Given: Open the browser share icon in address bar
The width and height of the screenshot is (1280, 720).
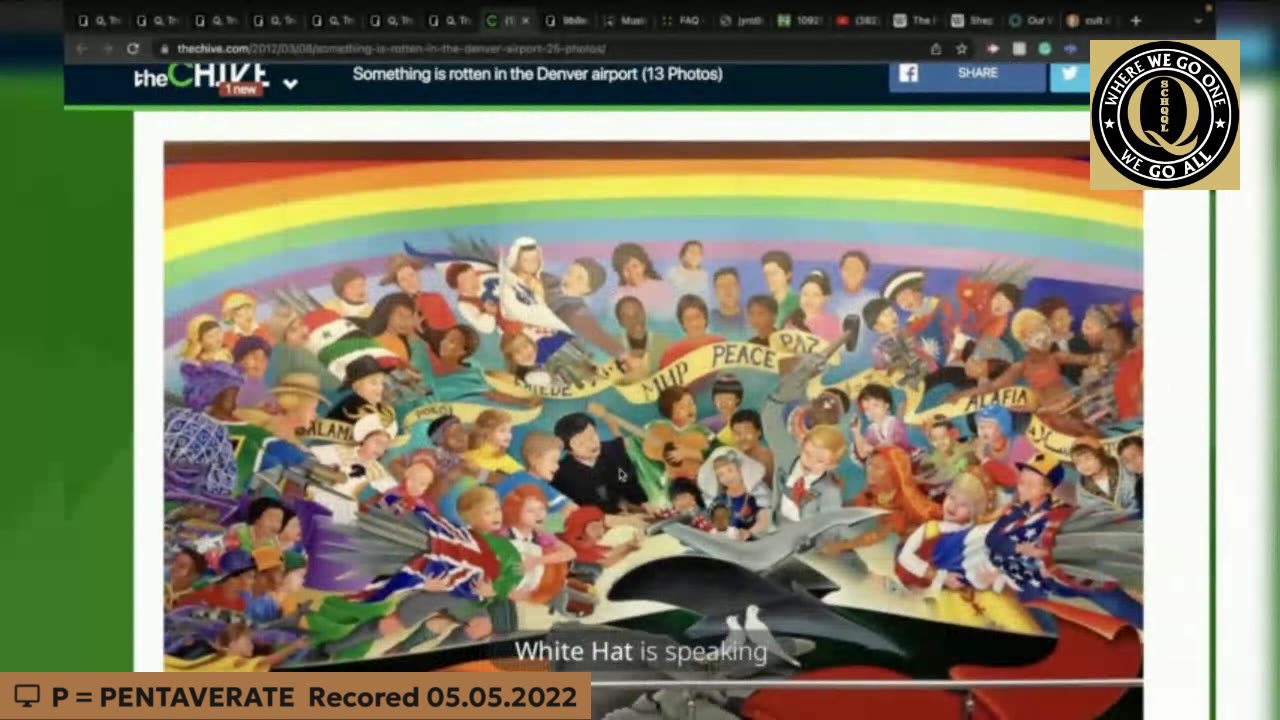Looking at the screenshot, I should tap(936, 48).
